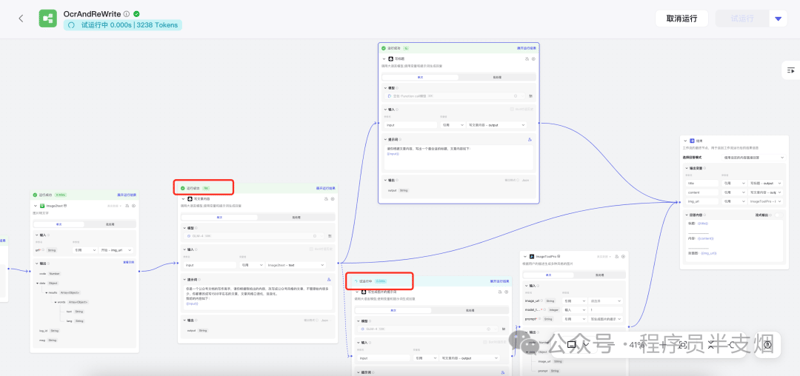The height and width of the screenshot is (376, 800).
Task: Switch to second tab in Image2text node
Action: [110, 224]
